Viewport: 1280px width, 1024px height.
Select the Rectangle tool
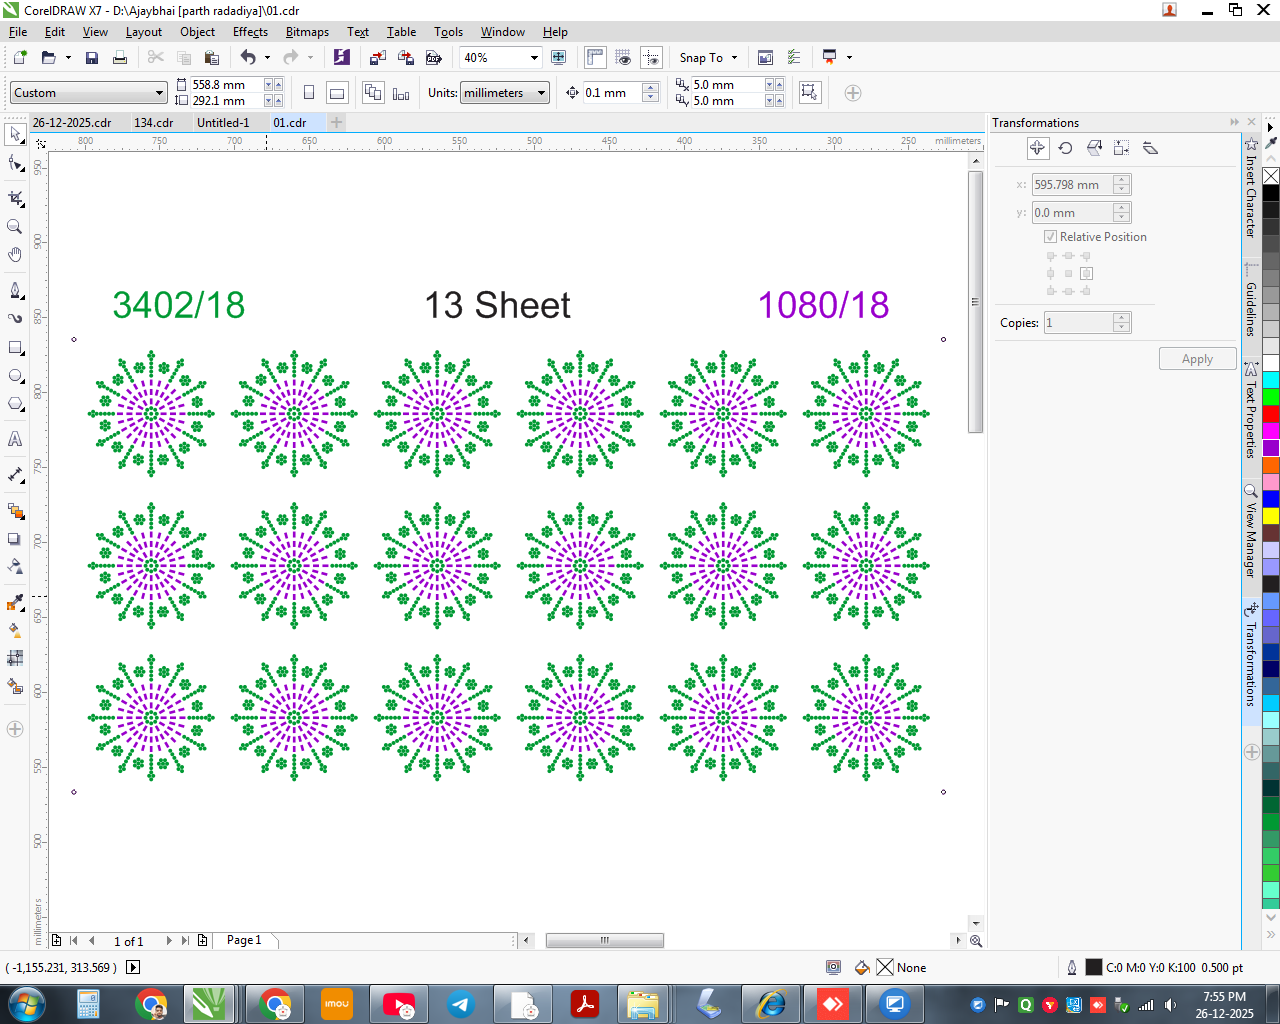(15, 348)
